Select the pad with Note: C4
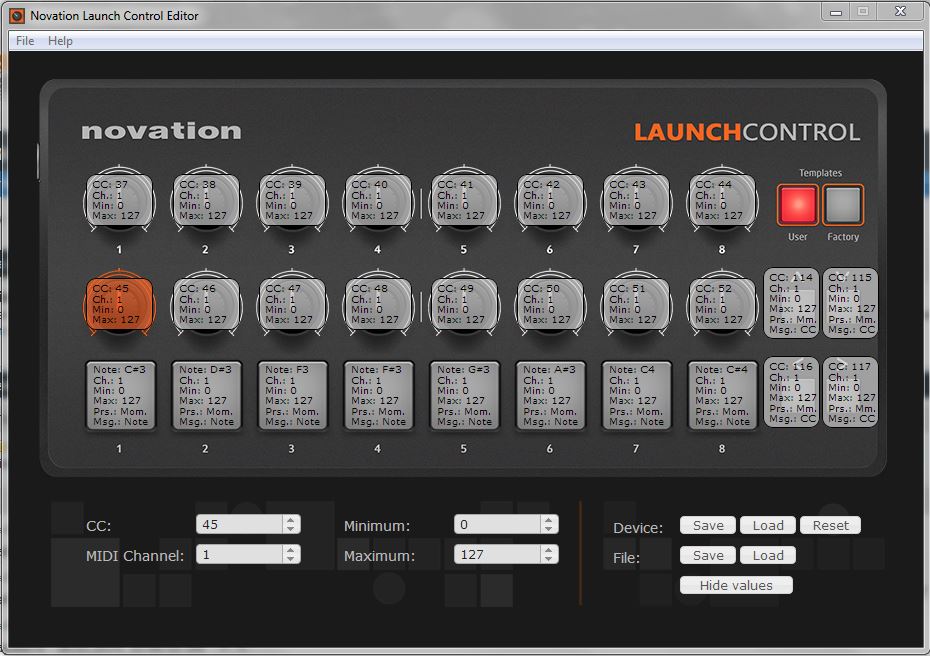 tap(636, 395)
